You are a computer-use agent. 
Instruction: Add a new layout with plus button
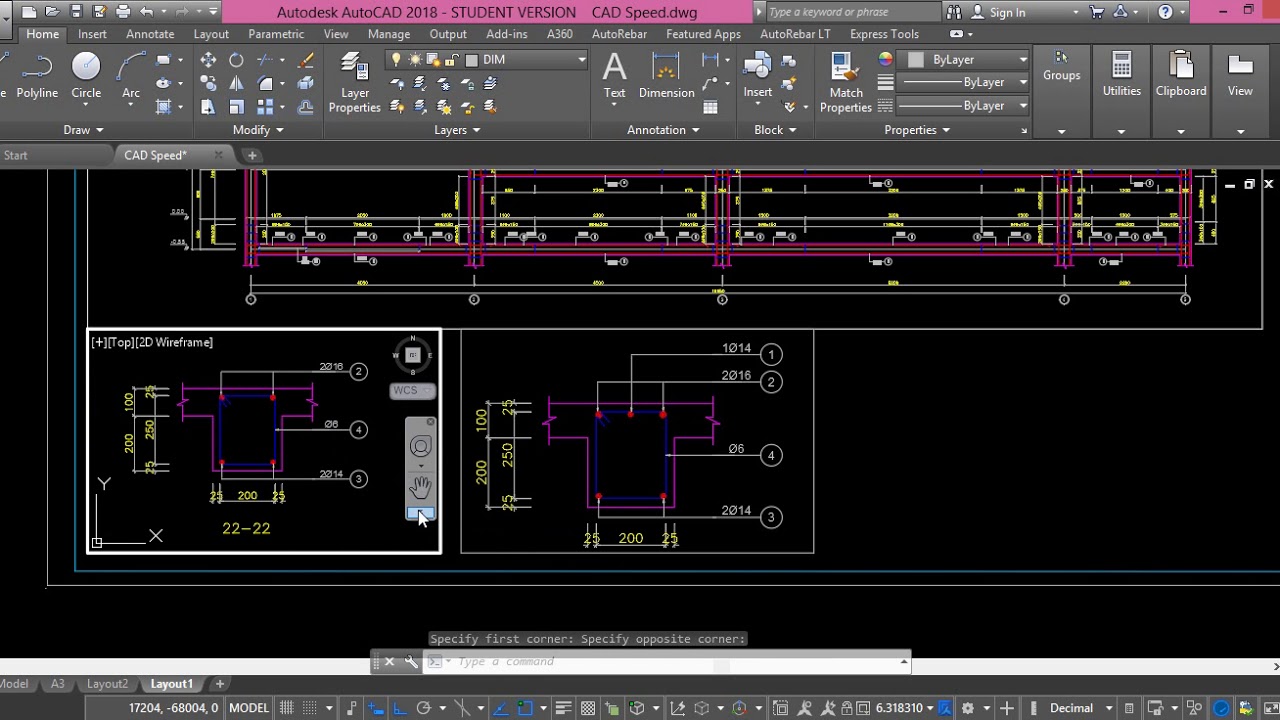tap(219, 684)
